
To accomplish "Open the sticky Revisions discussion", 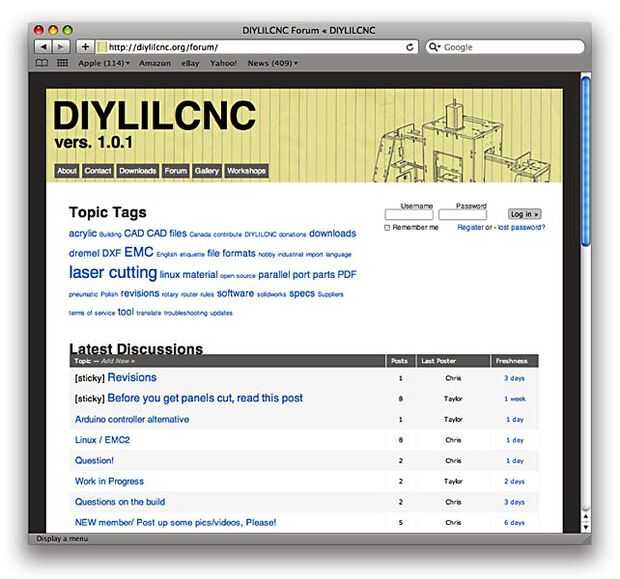I will (x=132, y=378).
